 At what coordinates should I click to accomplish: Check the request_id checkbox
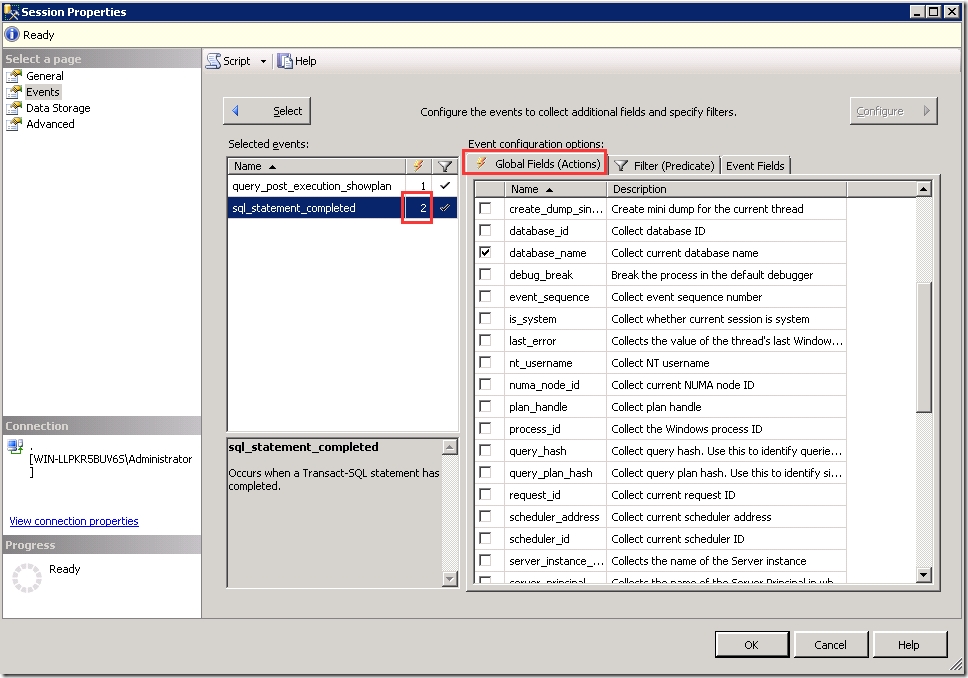click(x=485, y=494)
